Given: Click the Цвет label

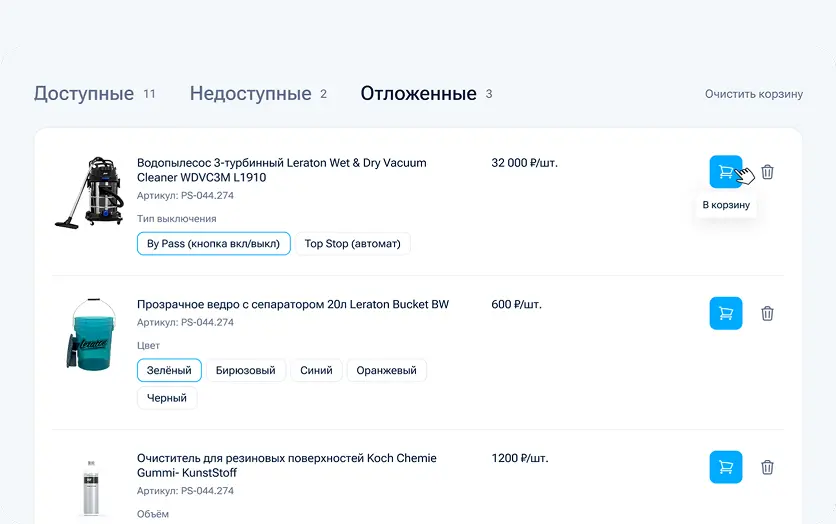Looking at the screenshot, I should pos(148,345).
